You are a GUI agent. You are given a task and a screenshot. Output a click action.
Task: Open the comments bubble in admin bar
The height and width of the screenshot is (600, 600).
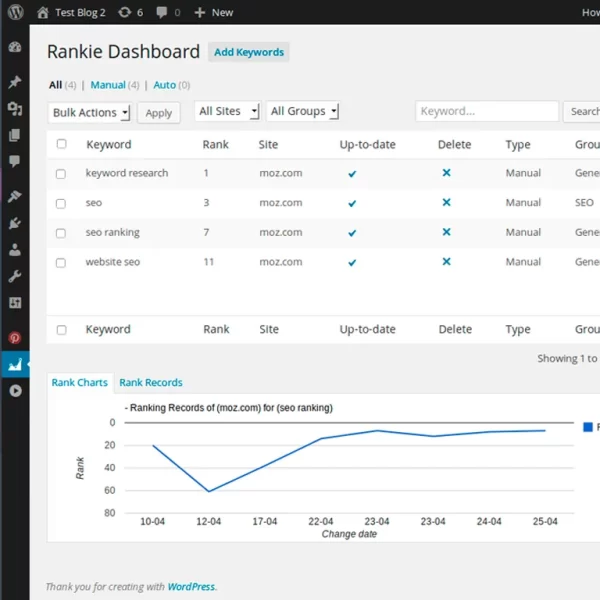162,13
